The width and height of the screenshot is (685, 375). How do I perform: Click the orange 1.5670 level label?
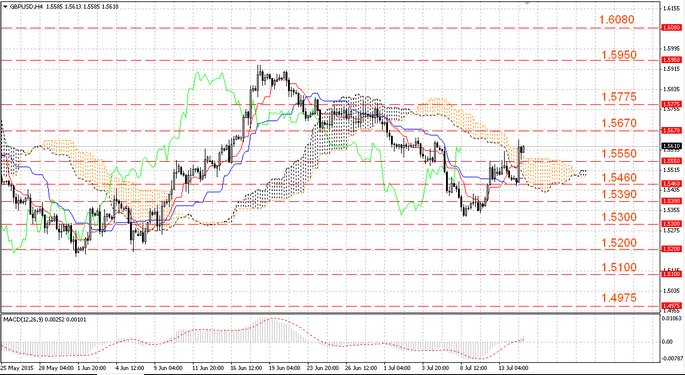point(619,123)
